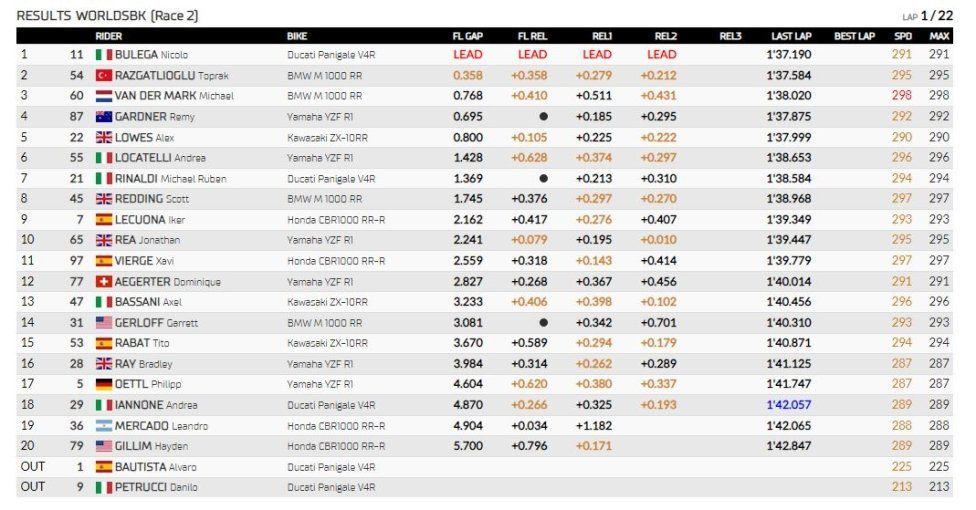976x510 pixels.
Task: Click blue last lap time 1'42.057
Action: point(789,405)
